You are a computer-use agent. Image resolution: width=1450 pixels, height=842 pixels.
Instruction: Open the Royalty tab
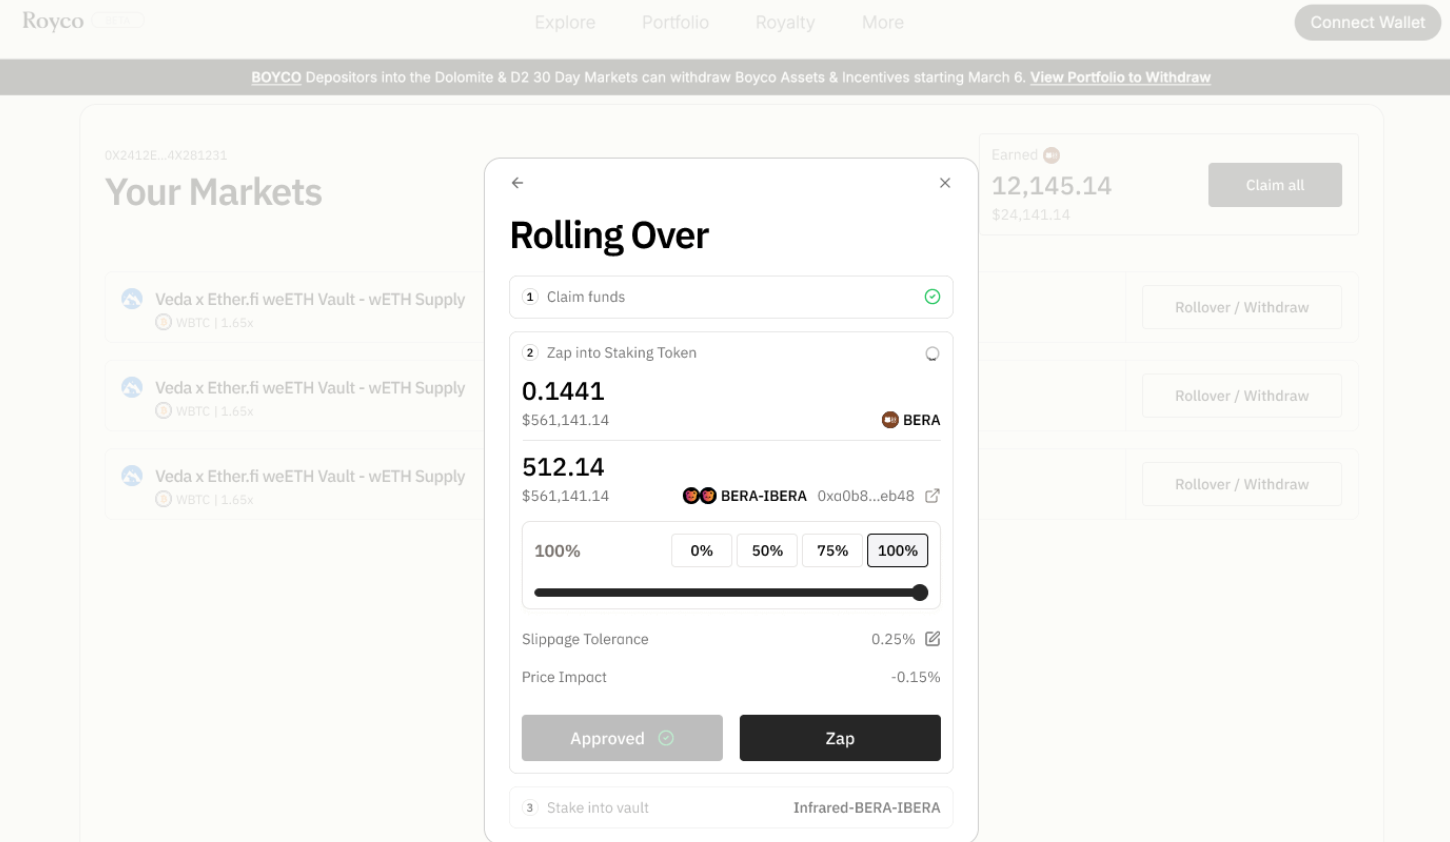click(x=785, y=22)
